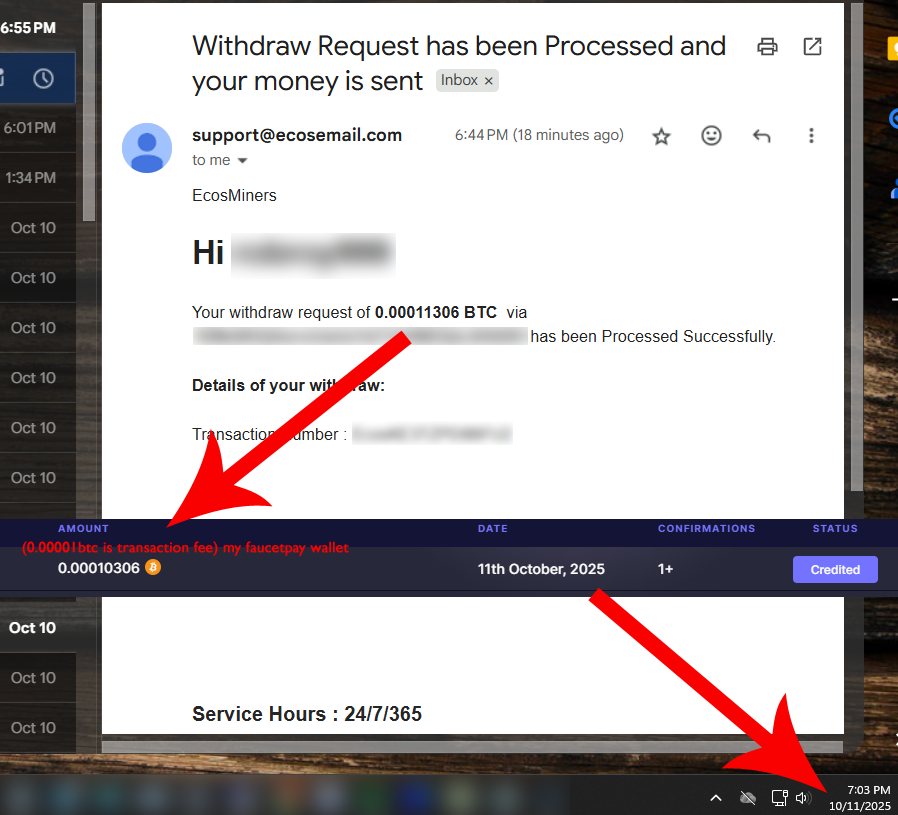Click the DATE column header

(493, 529)
